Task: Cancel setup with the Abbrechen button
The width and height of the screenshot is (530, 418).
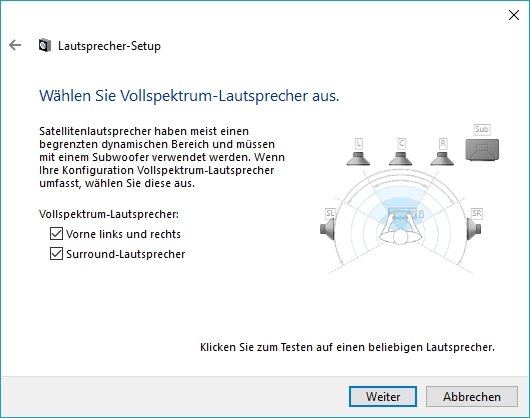Action: click(x=472, y=396)
